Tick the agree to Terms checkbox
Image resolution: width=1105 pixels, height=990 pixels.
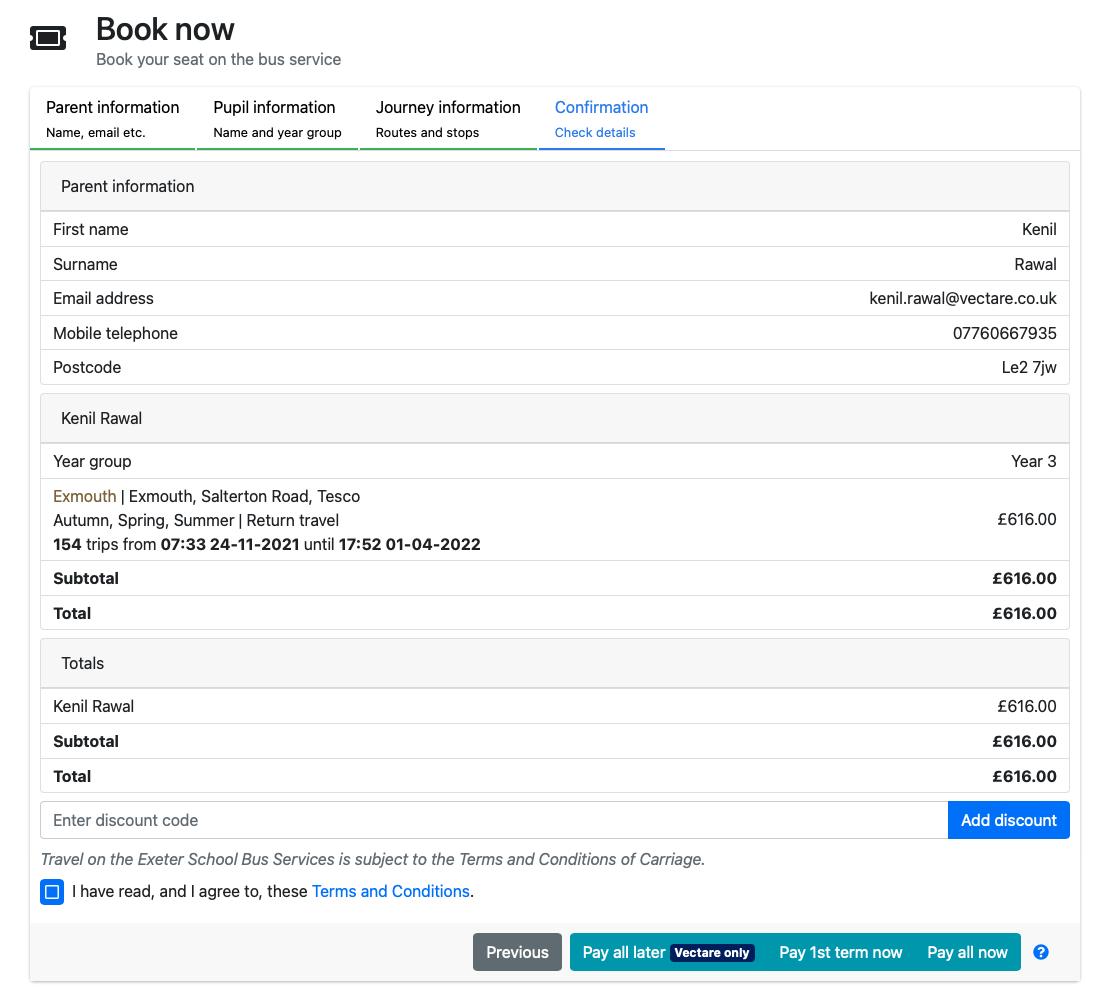[53, 891]
